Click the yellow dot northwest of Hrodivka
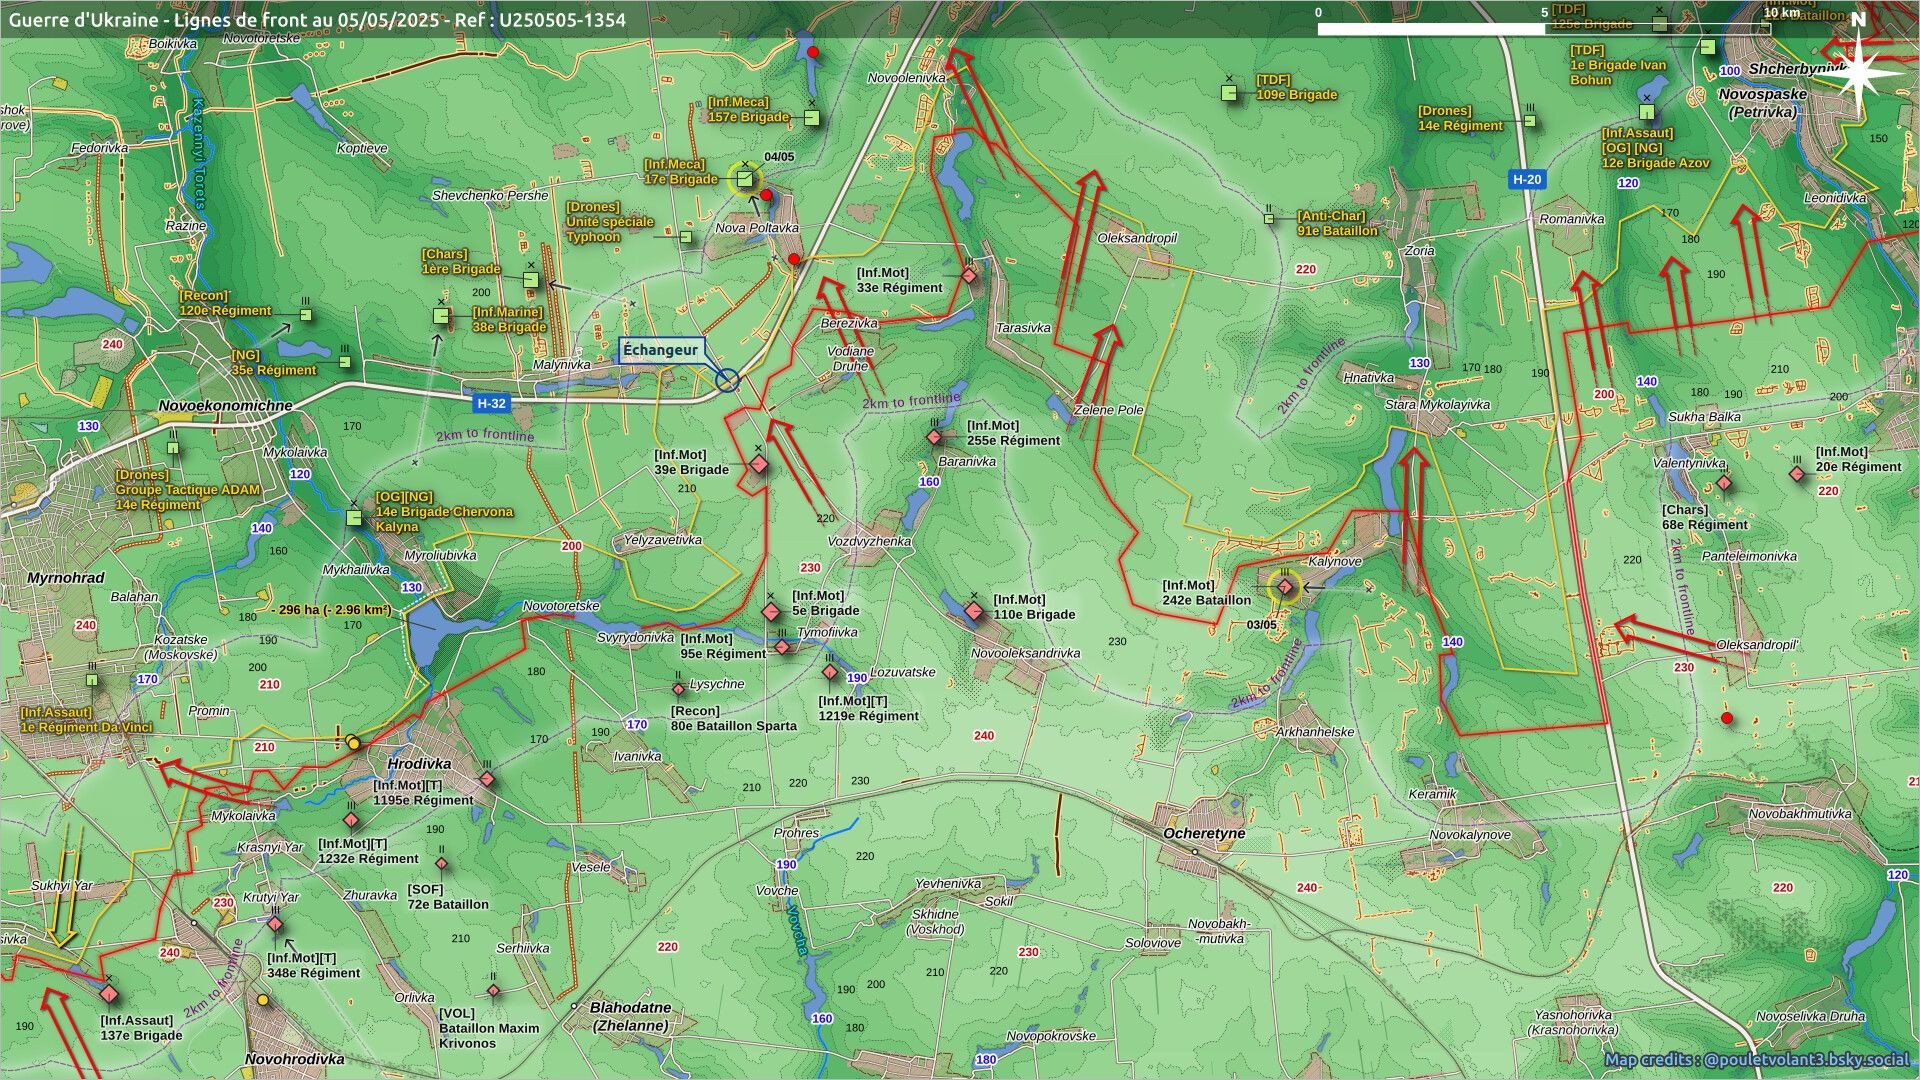 [x=353, y=743]
